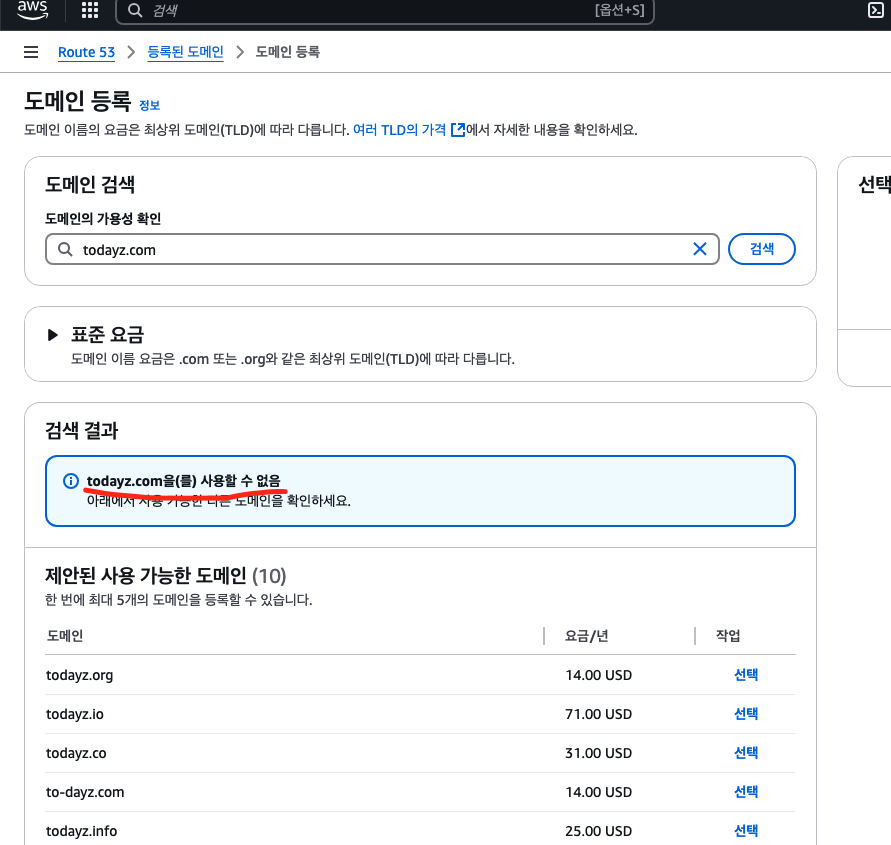Click the todayz.org domain name

(x=80, y=675)
